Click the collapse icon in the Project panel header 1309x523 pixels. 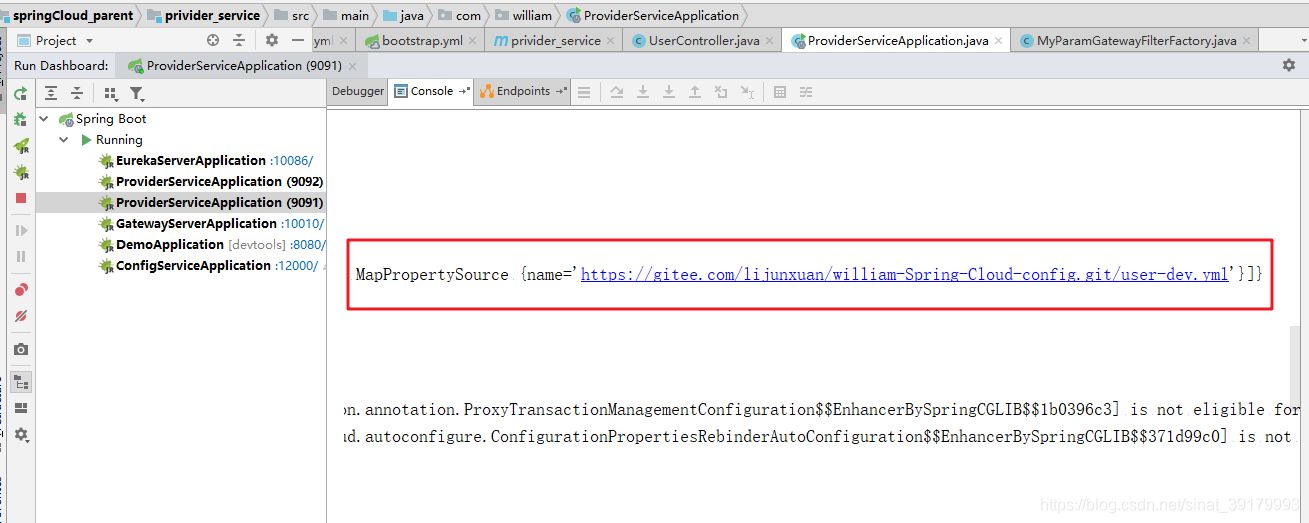239,40
